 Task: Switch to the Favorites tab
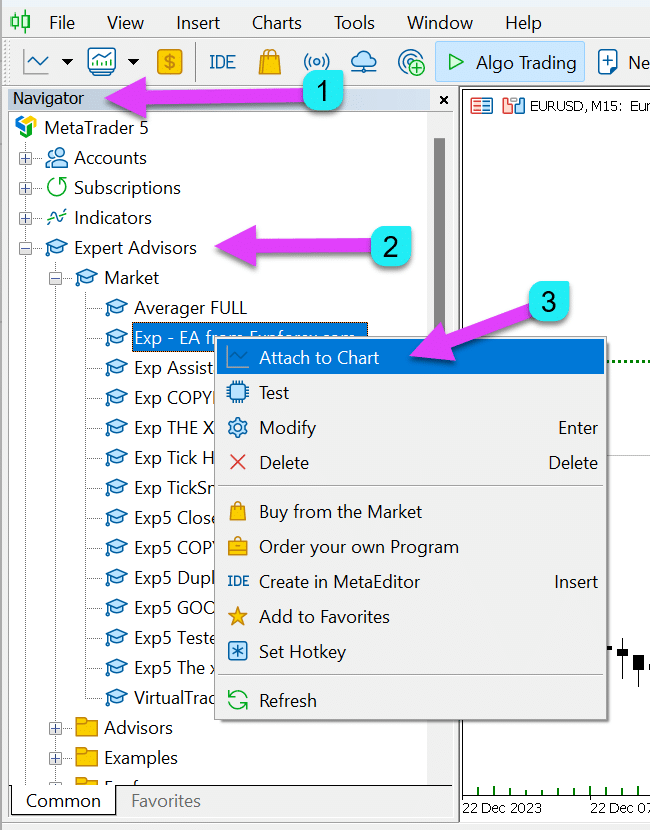pyautogui.click(x=166, y=801)
